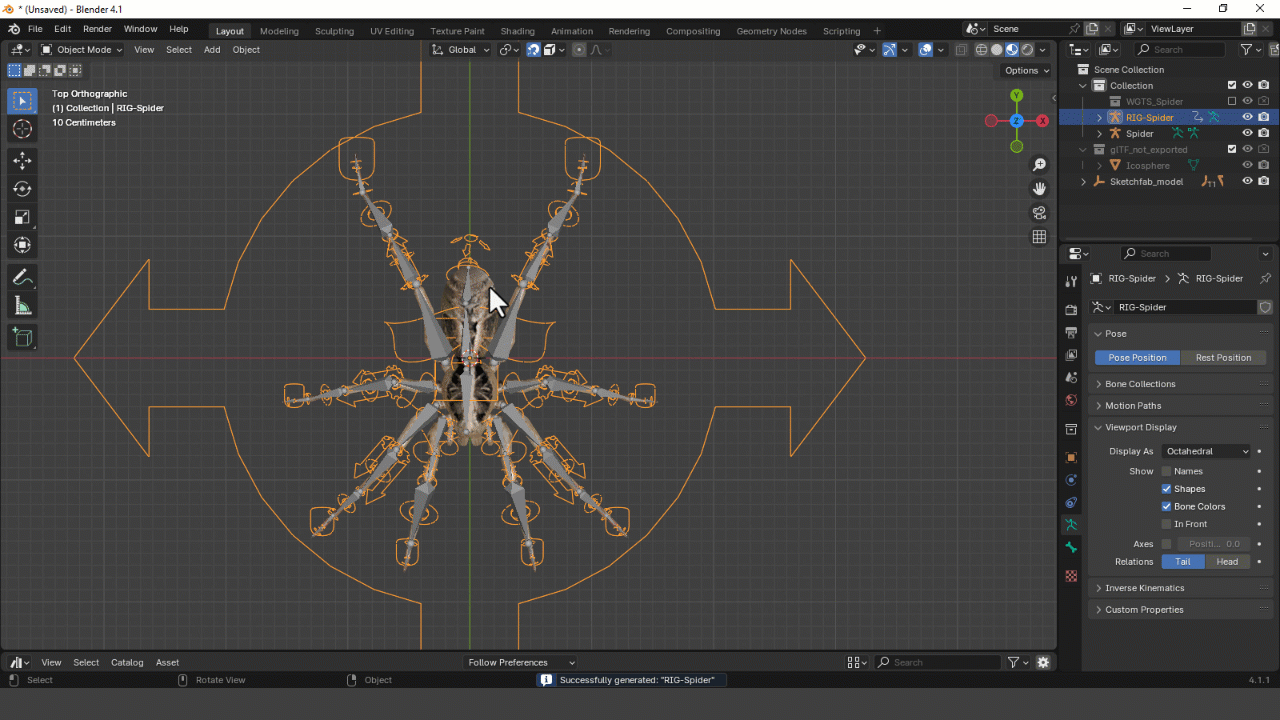Activate the Scale tool
Viewport: 1280px width, 720px height.
[x=22, y=217]
